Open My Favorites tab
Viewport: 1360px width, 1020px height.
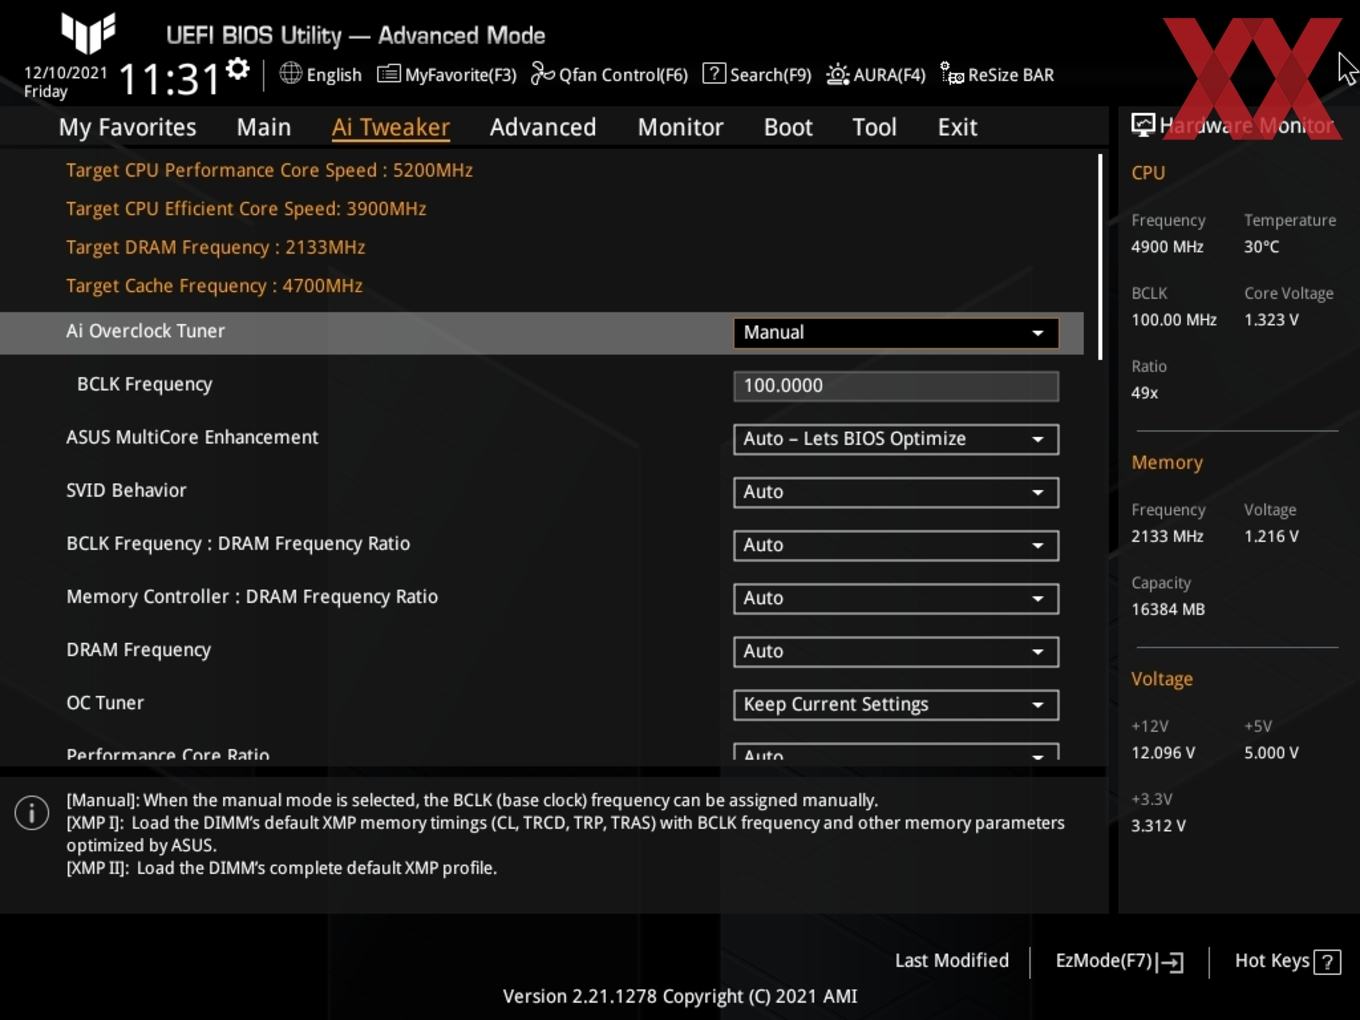[x=127, y=127]
